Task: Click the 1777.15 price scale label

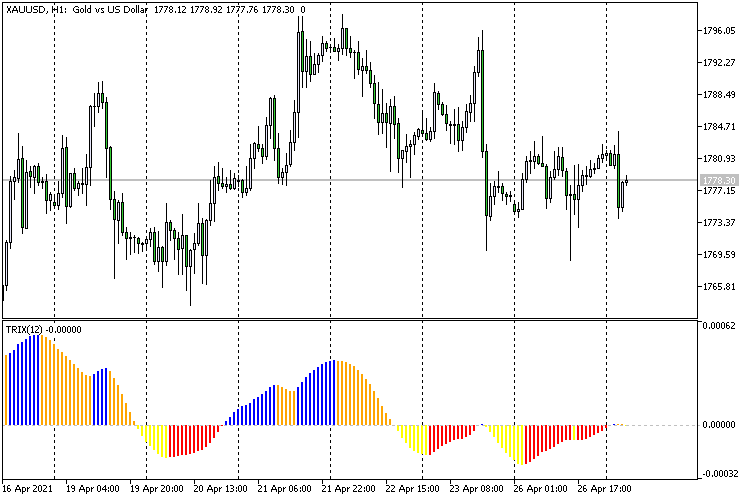Action: click(719, 191)
